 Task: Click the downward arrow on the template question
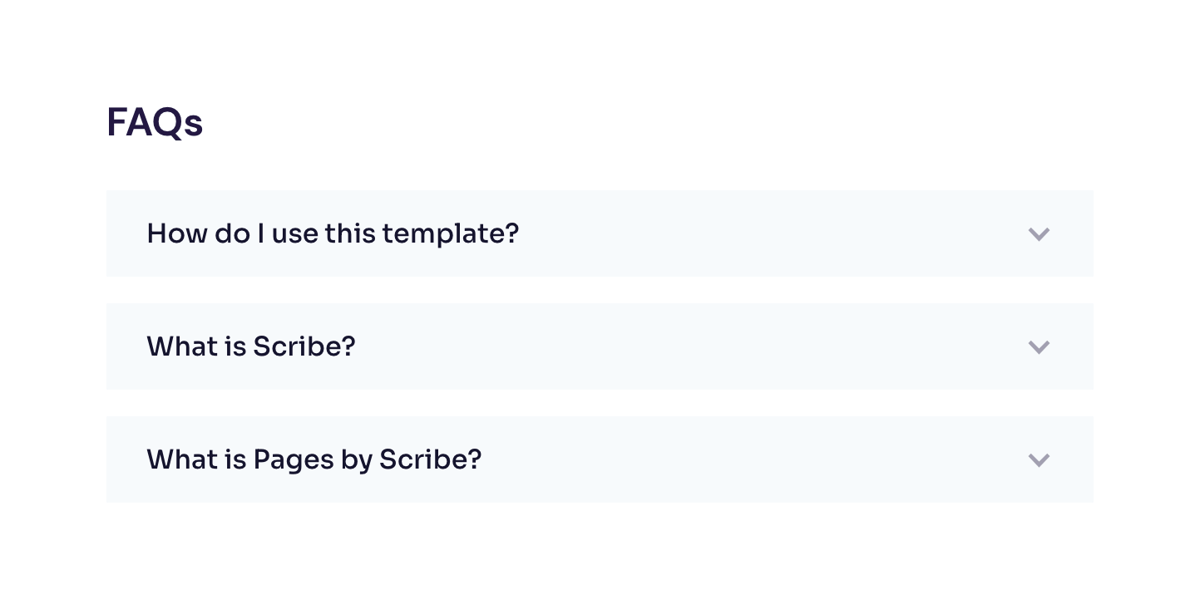1039,233
